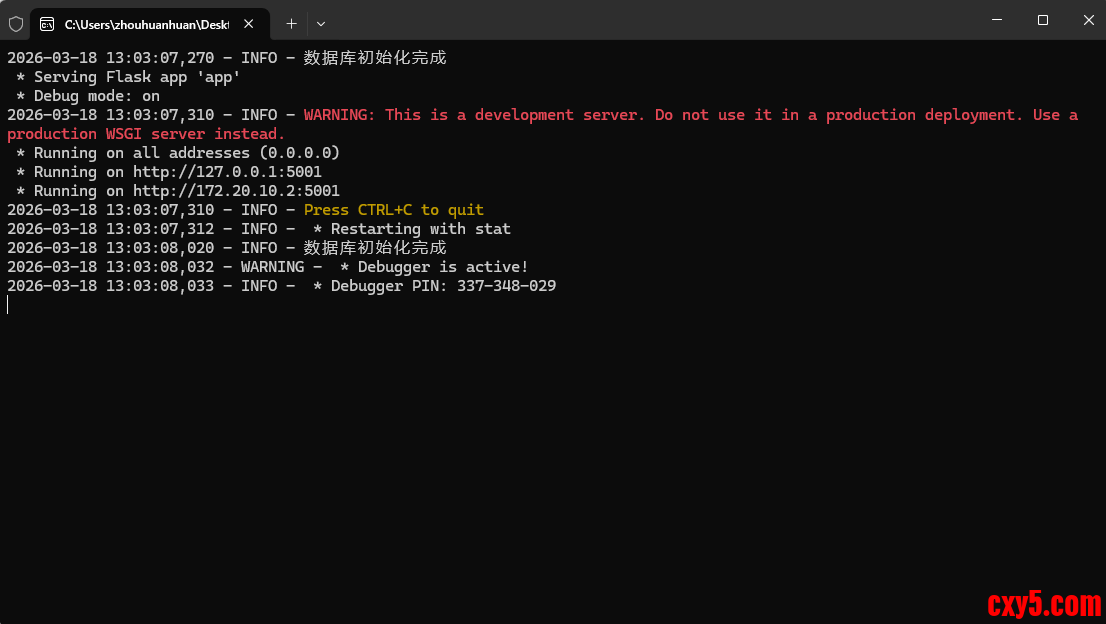The image size is (1106, 624).
Task: Click the yellow Press CTRL+C to quit text
Action: click(393, 210)
